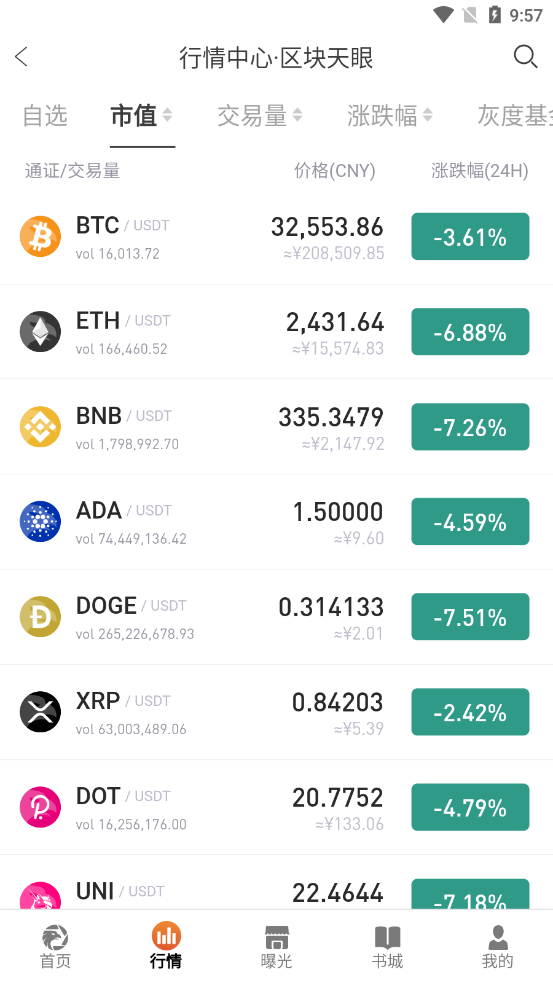Tap BTC -3.61% change button
The image size is (553, 983).
470,236
